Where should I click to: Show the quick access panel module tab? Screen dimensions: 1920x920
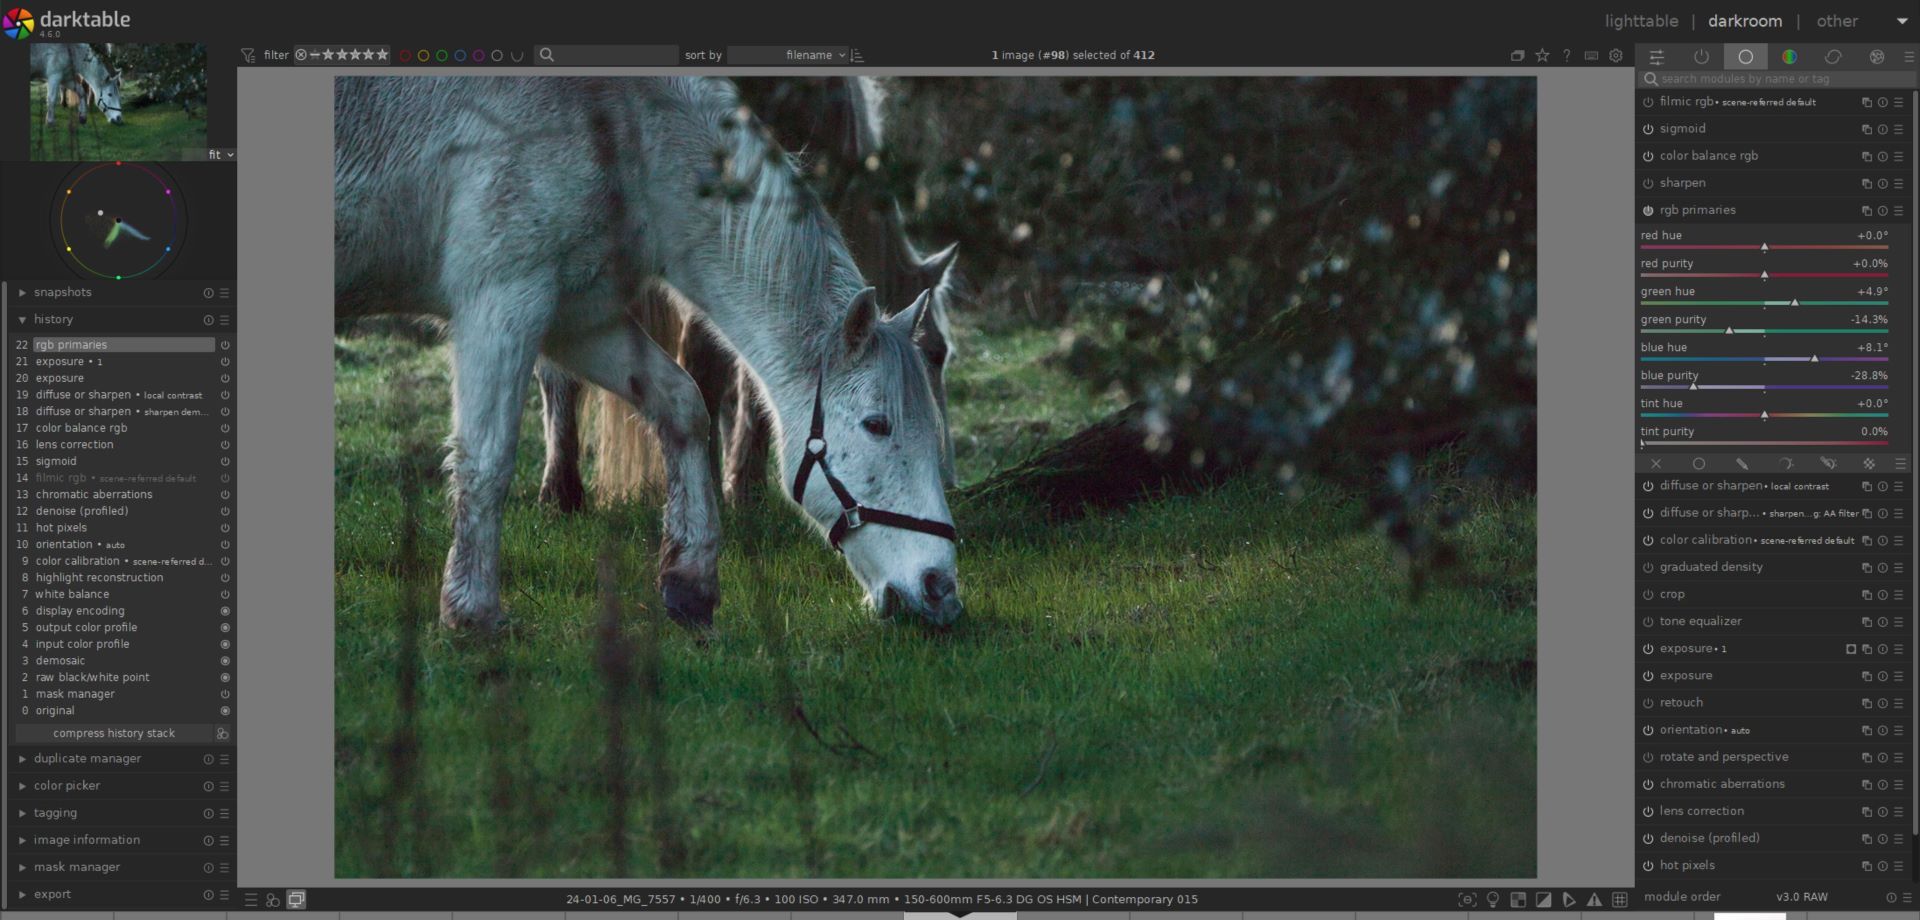[x=1656, y=57]
